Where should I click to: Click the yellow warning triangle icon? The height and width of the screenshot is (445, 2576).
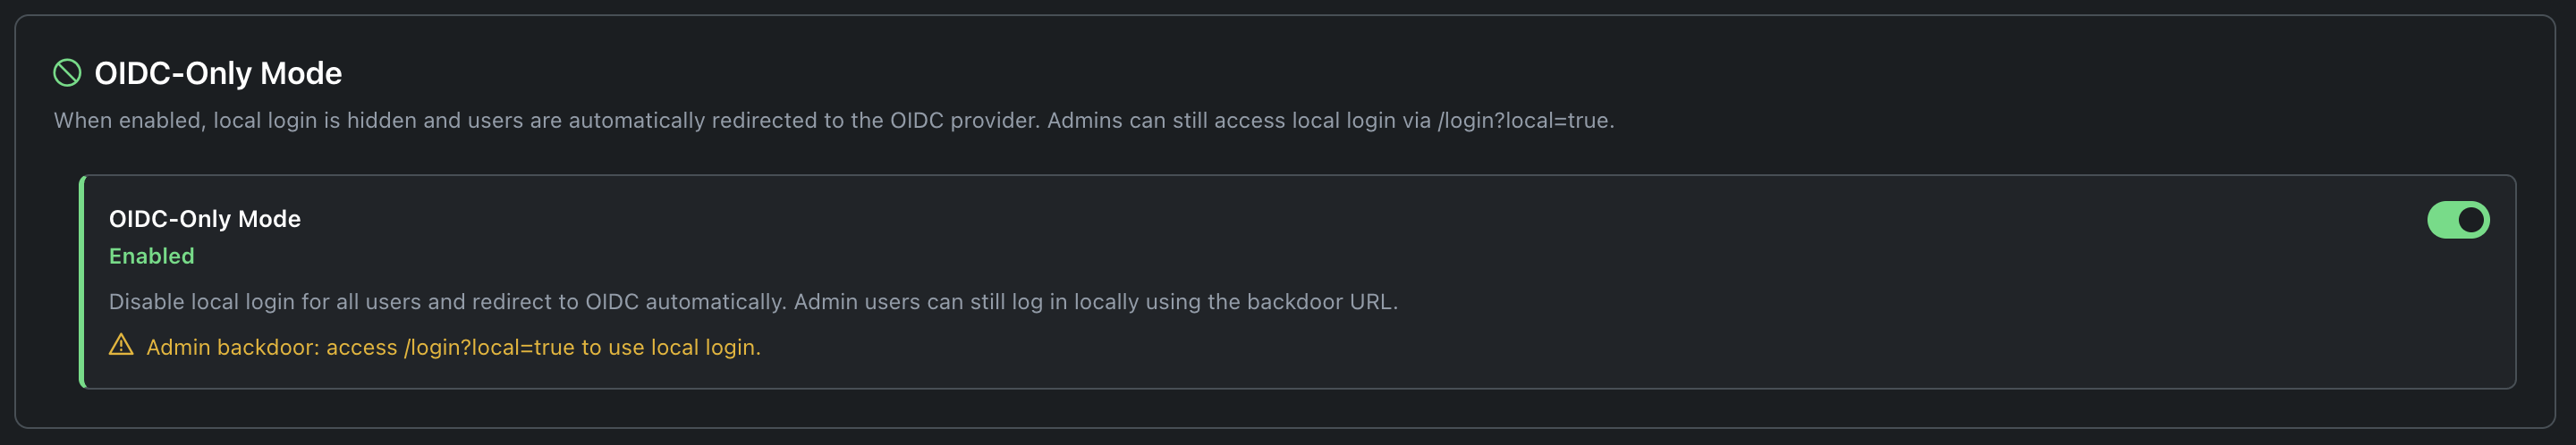coord(121,346)
